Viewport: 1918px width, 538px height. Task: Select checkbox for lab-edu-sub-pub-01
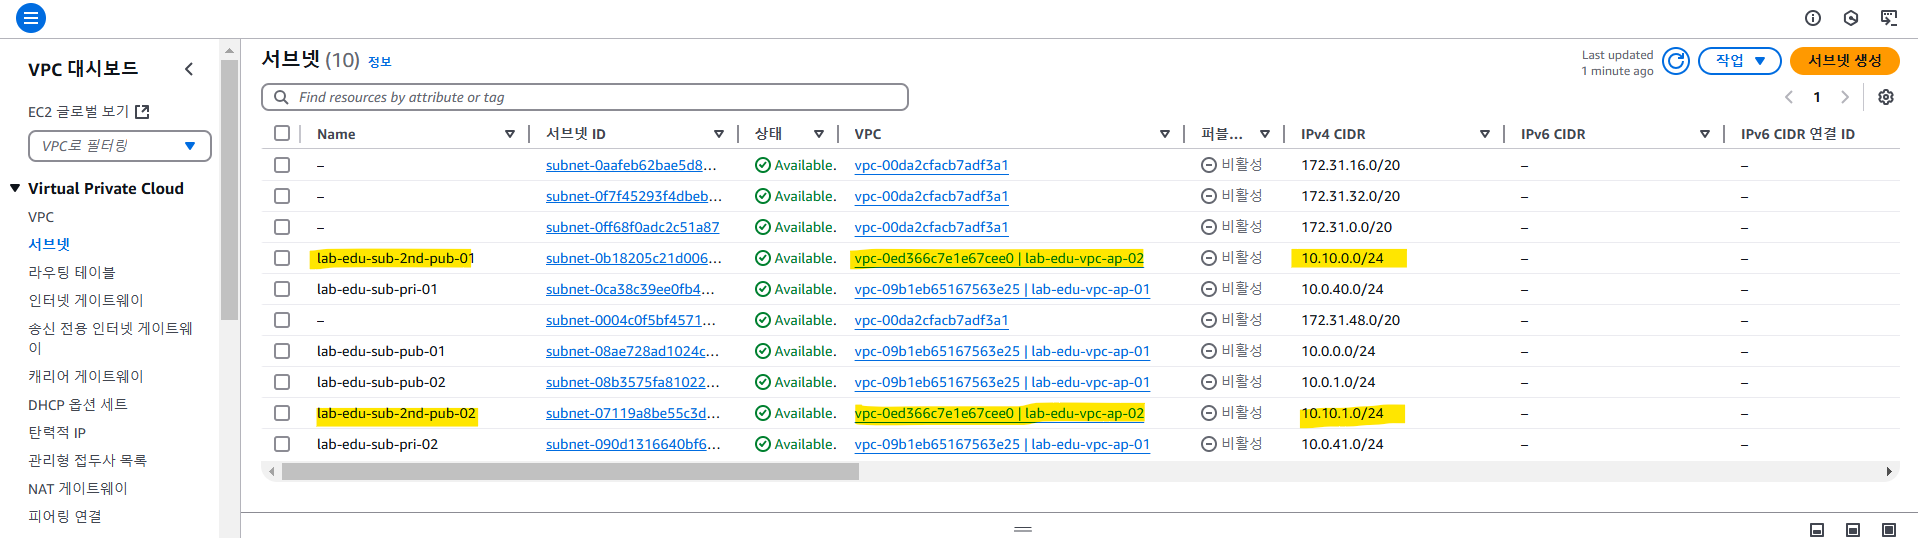(282, 351)
